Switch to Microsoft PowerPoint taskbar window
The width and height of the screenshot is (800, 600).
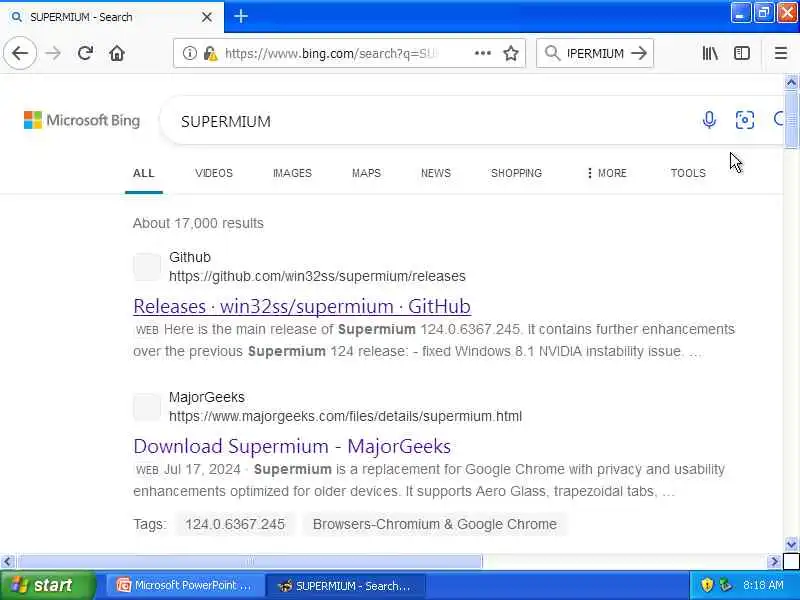click(185, 585)
